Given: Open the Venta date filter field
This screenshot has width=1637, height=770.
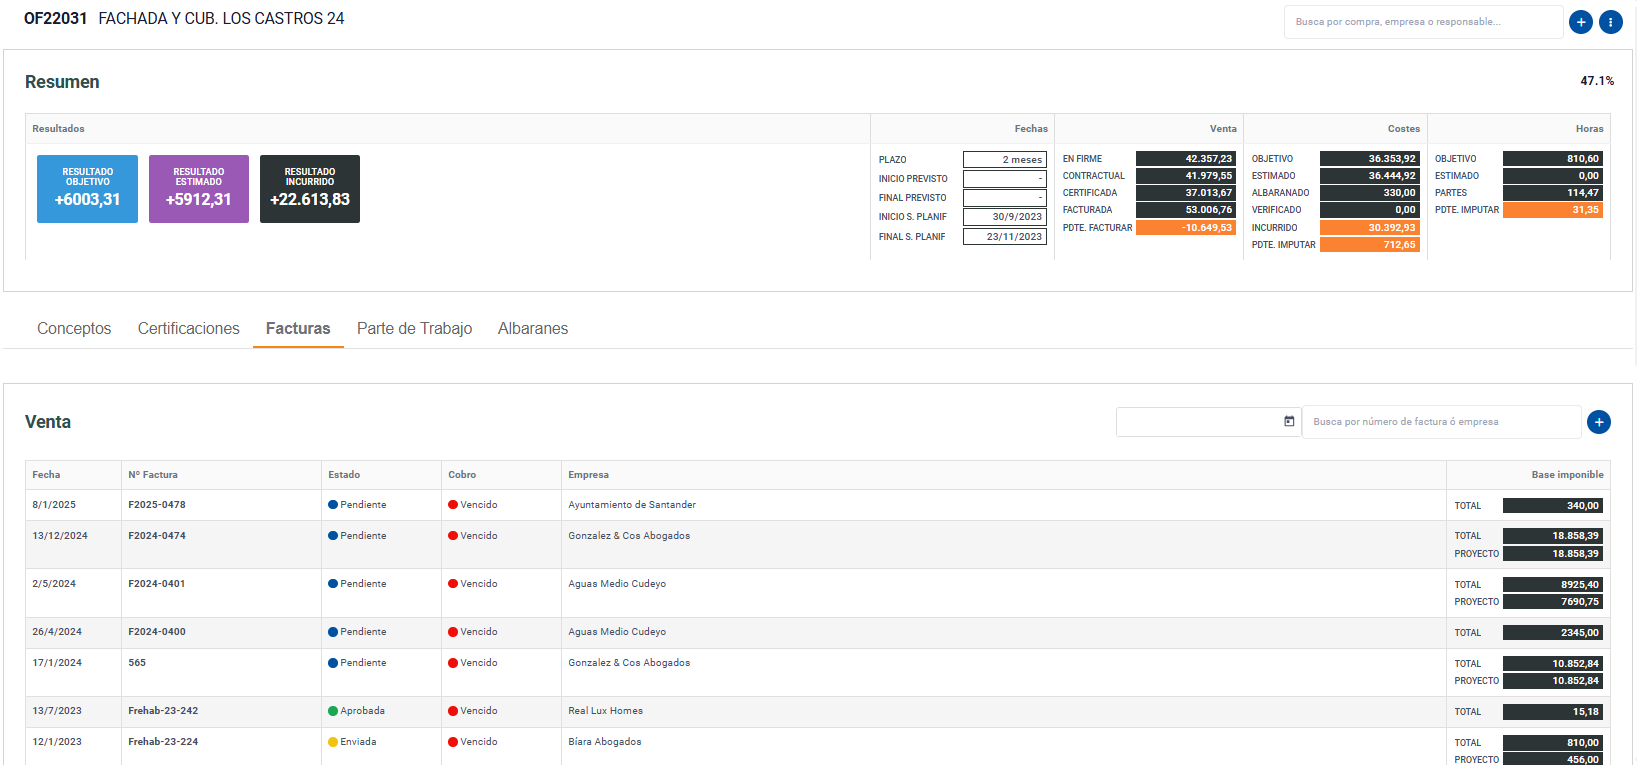Looking at the screenshot, I should 1198,422.
